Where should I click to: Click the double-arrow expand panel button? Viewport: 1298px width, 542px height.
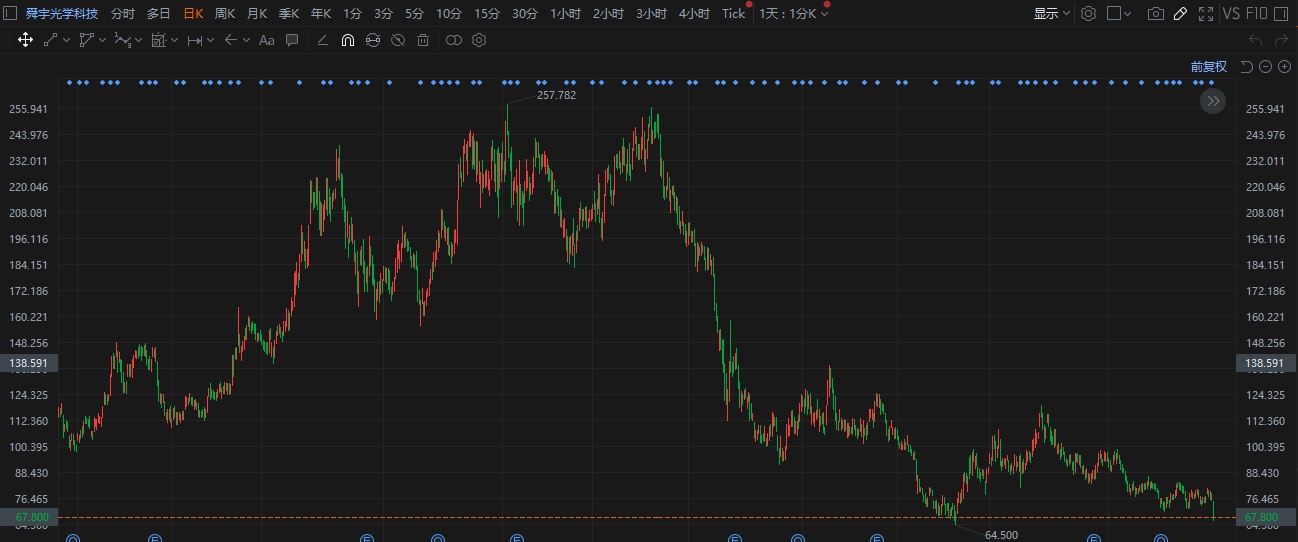[x=1212, y=101]
